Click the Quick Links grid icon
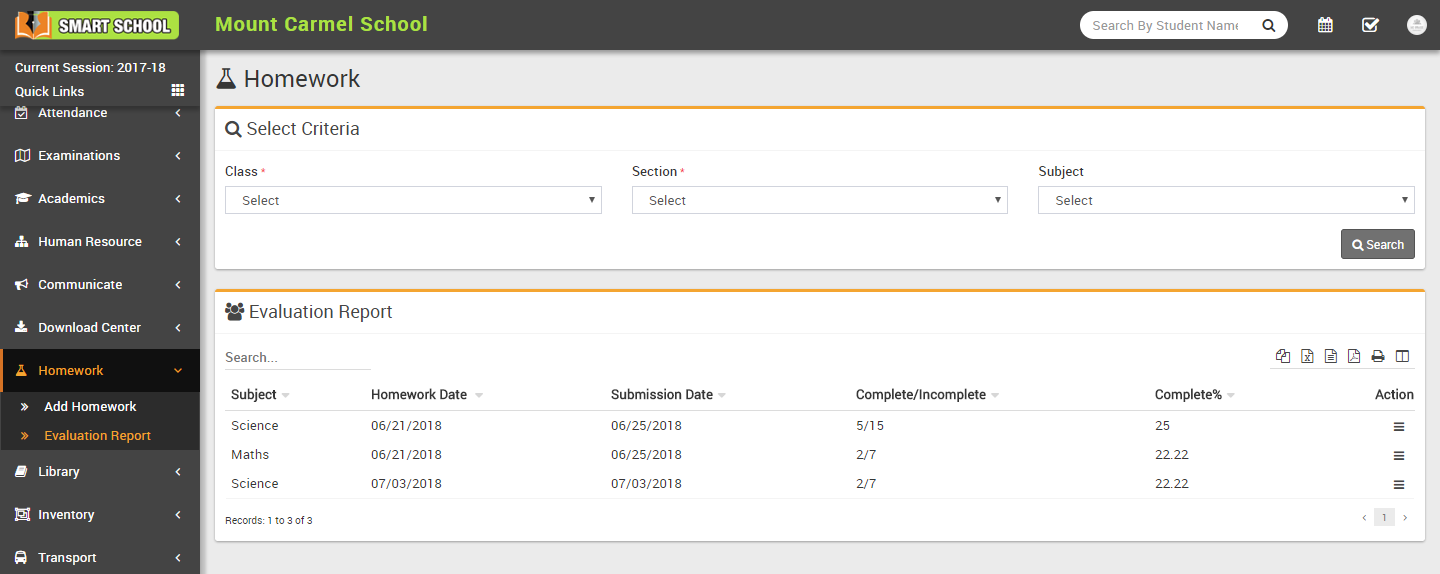This screenshot has height=574, width=1440. click(178, 91)
